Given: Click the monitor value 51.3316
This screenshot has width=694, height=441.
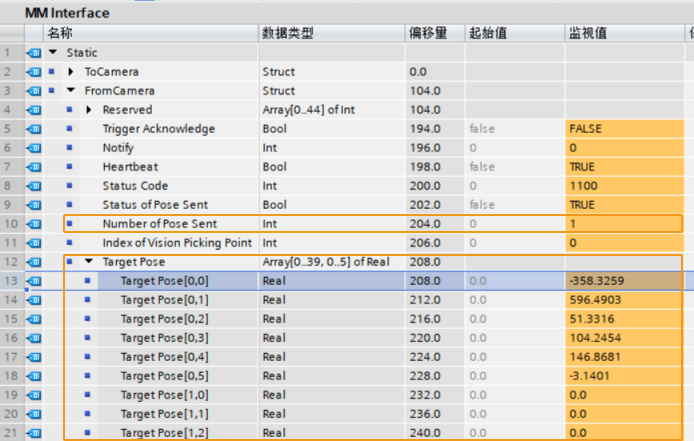Looking at the screenshot, I should click(592, 319).
